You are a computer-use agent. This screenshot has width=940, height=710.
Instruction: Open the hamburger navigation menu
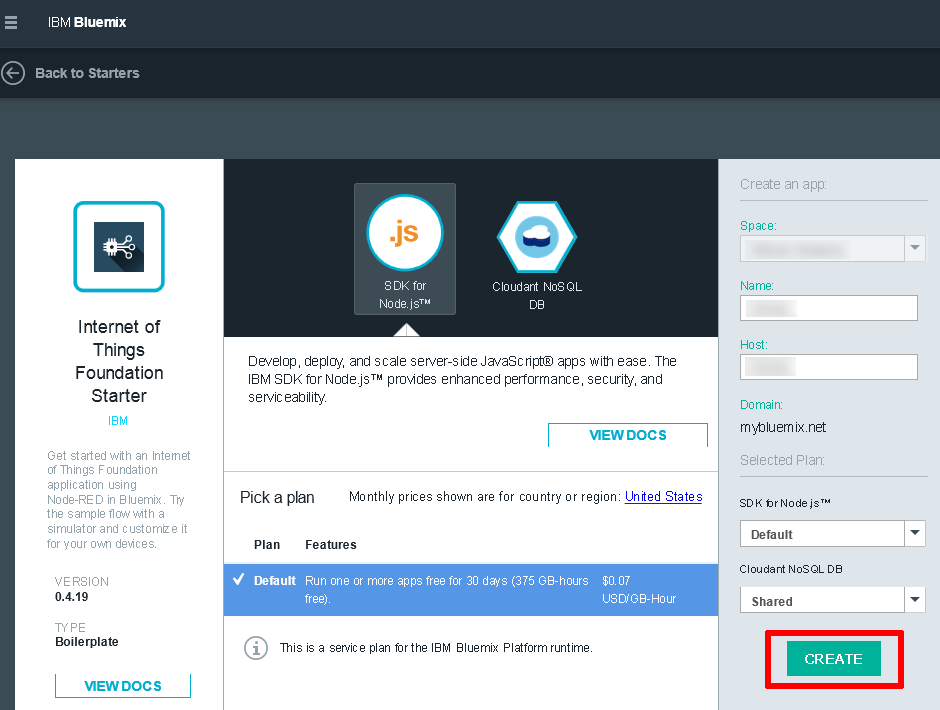pos(10,22)
